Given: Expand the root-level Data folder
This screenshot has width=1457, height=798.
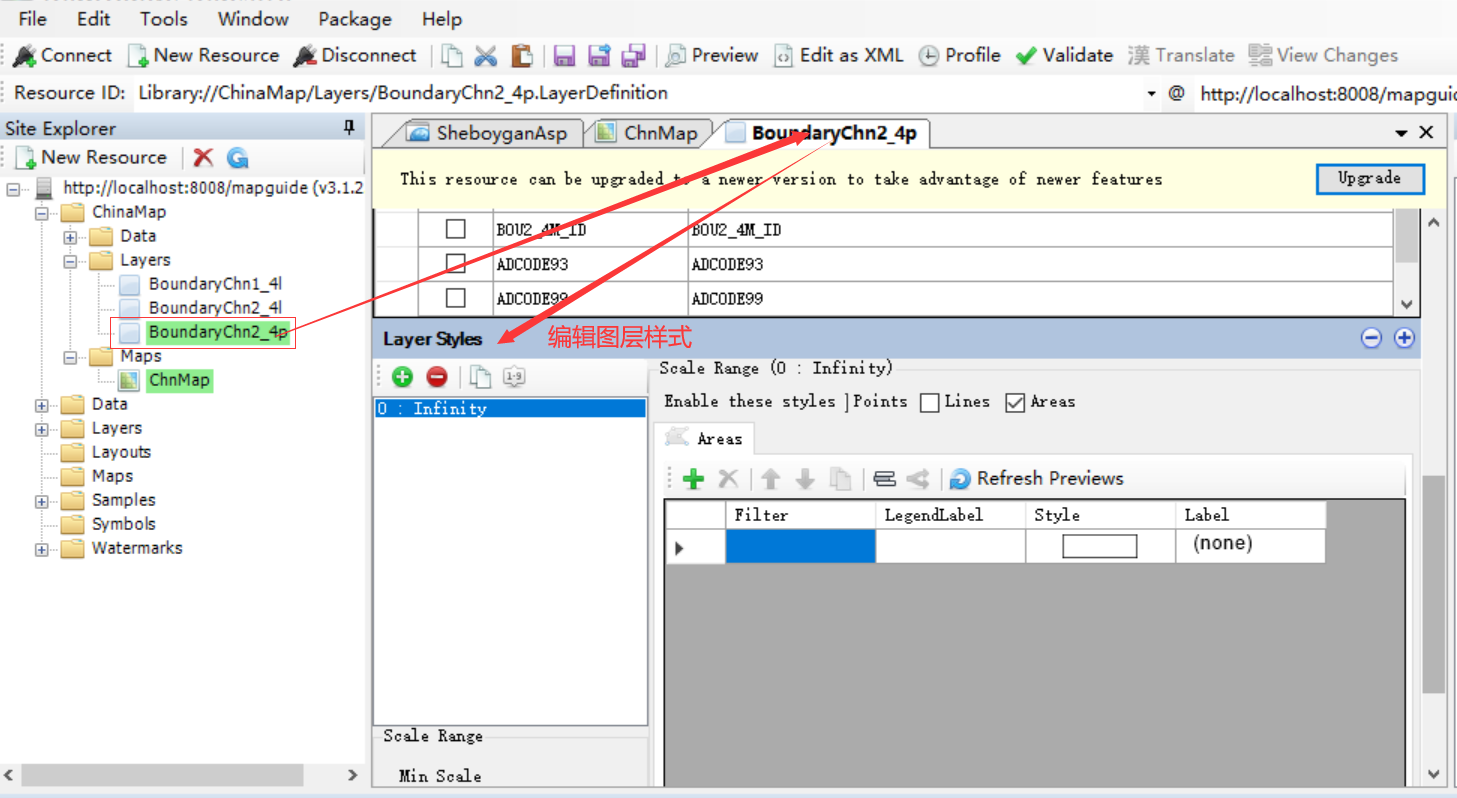Looking at the screenshot, I should [41, 405].
